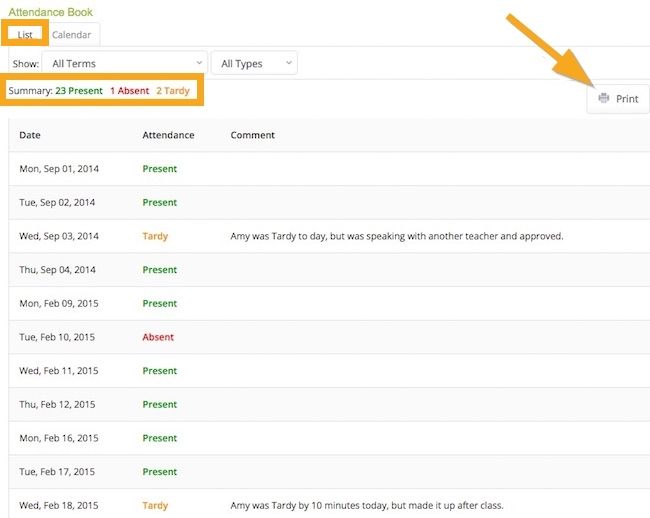This screenshot has width=650, height=518.
Task: Click the comment about speaking with another teacher
Action: pos(396,237)
